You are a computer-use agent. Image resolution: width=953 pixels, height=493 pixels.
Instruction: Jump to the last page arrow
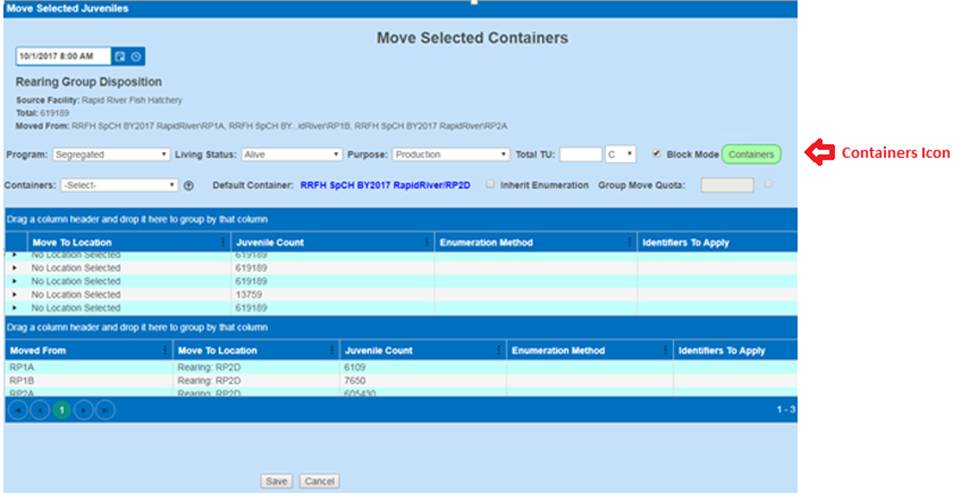104,410
